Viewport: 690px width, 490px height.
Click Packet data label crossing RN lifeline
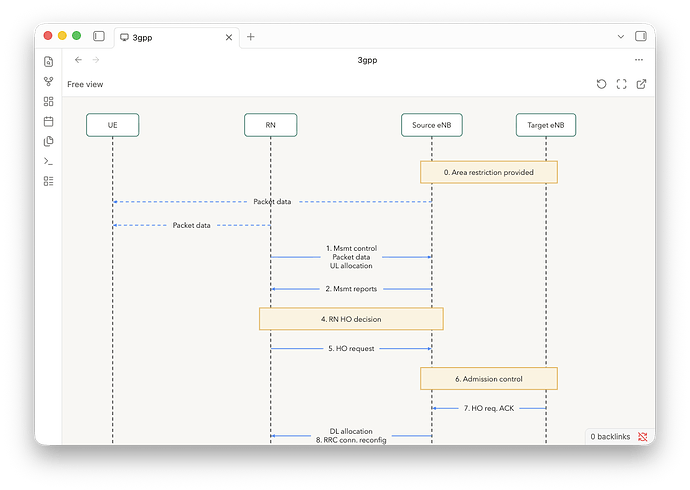(272, 201)
